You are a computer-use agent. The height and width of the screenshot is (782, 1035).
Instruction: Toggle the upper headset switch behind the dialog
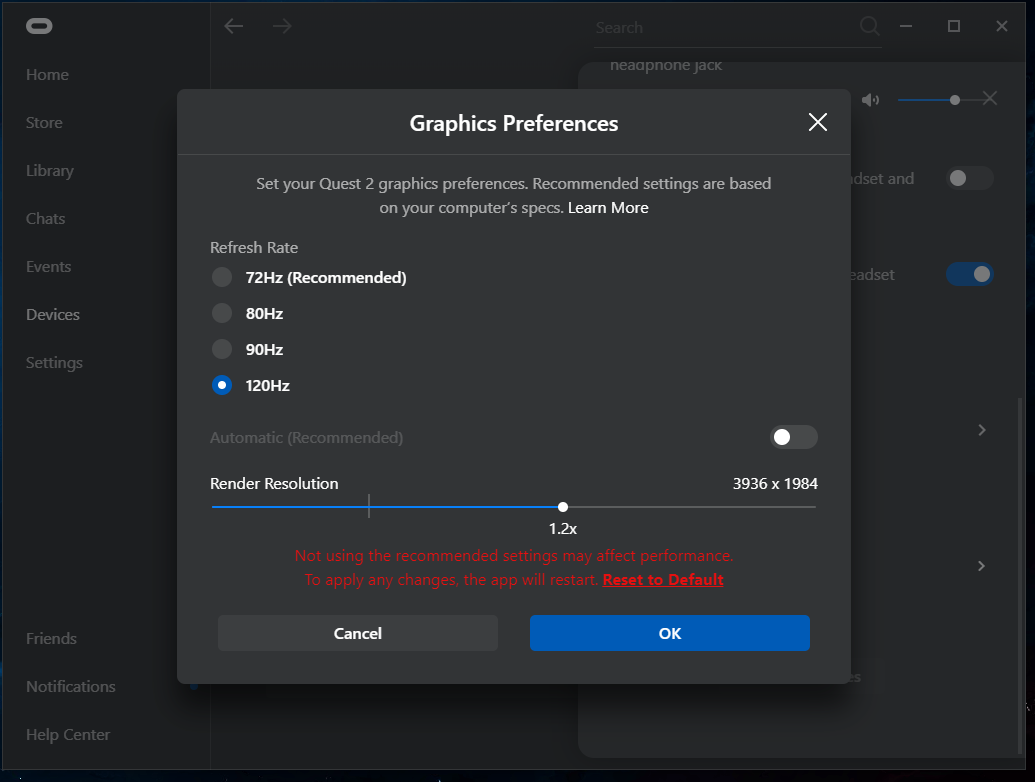pyautogui.click(x=969, y=178)
